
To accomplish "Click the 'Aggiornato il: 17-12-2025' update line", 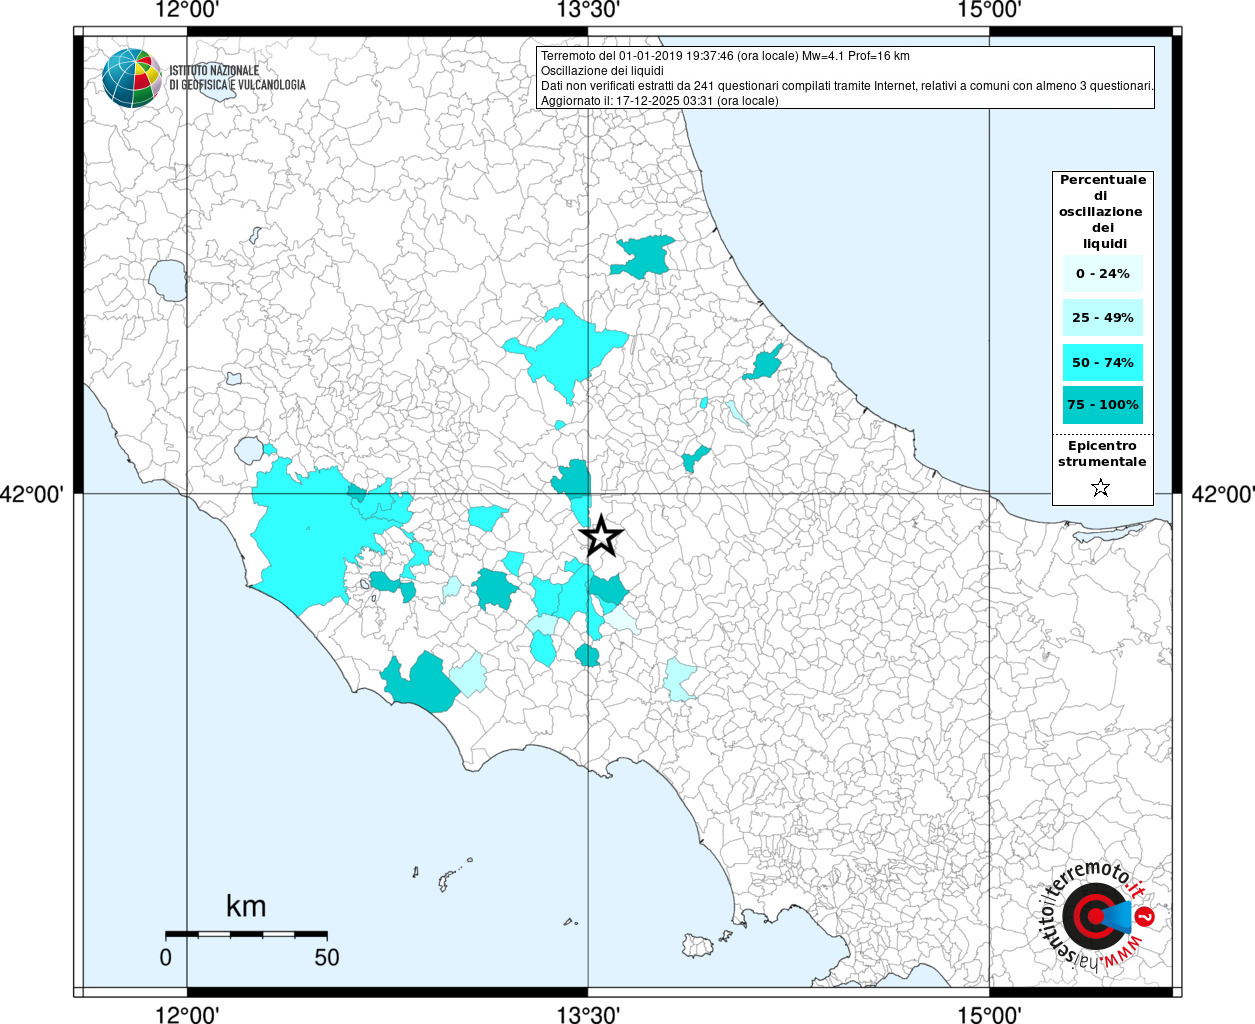I will click(659, 101).
